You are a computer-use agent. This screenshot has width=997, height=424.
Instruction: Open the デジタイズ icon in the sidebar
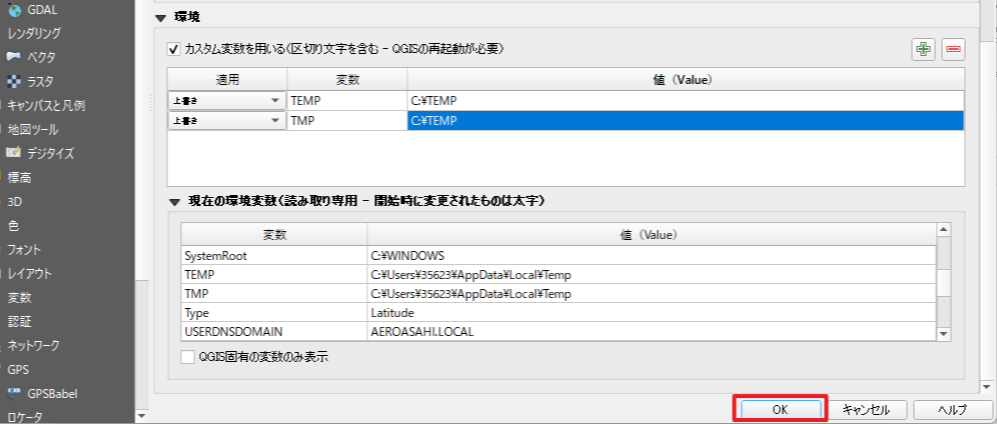tap(15, 153)
